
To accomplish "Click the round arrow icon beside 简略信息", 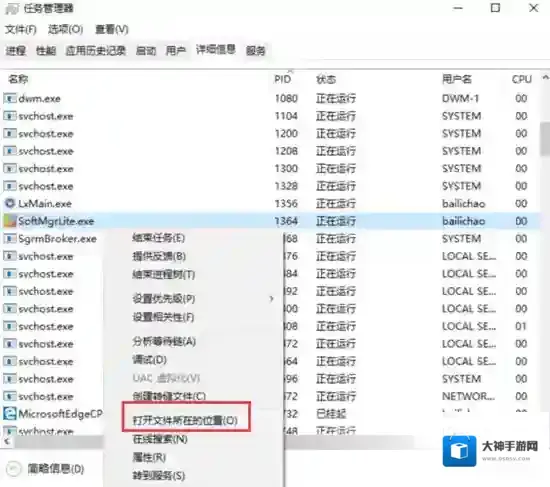I will pyautogui.click(x=14, y=468).
